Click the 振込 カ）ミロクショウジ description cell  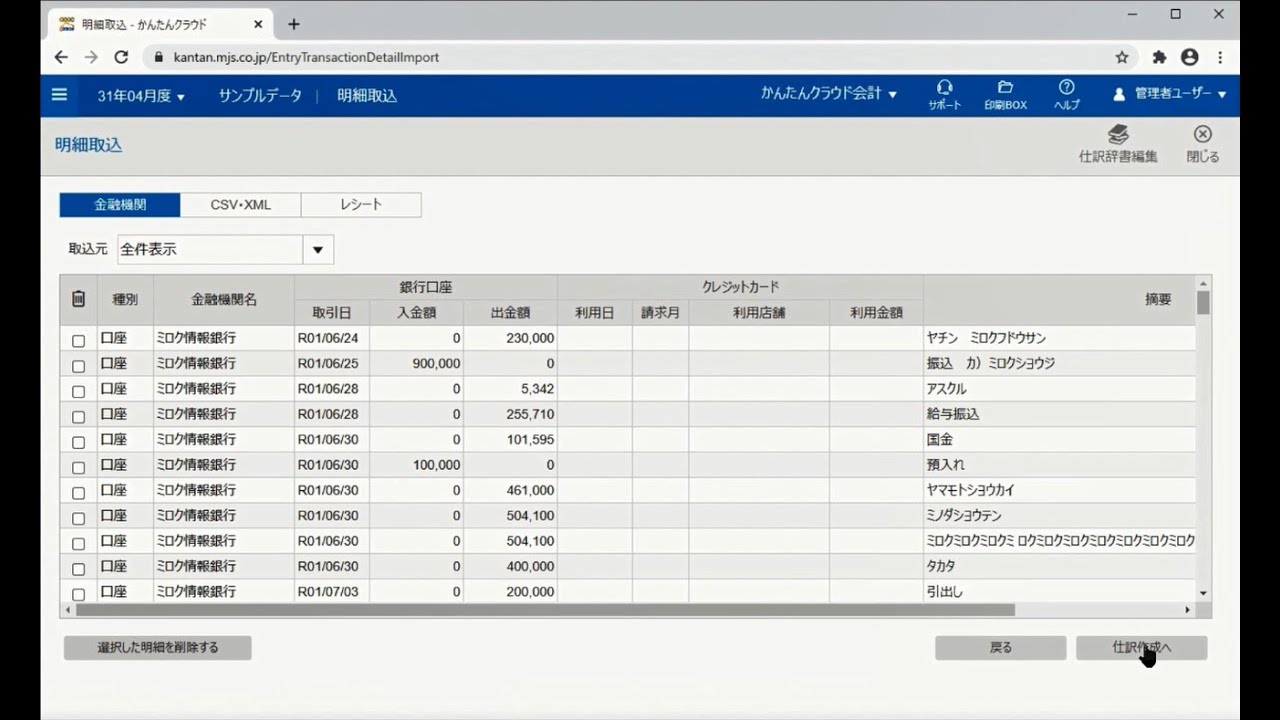click(1060, 364)
